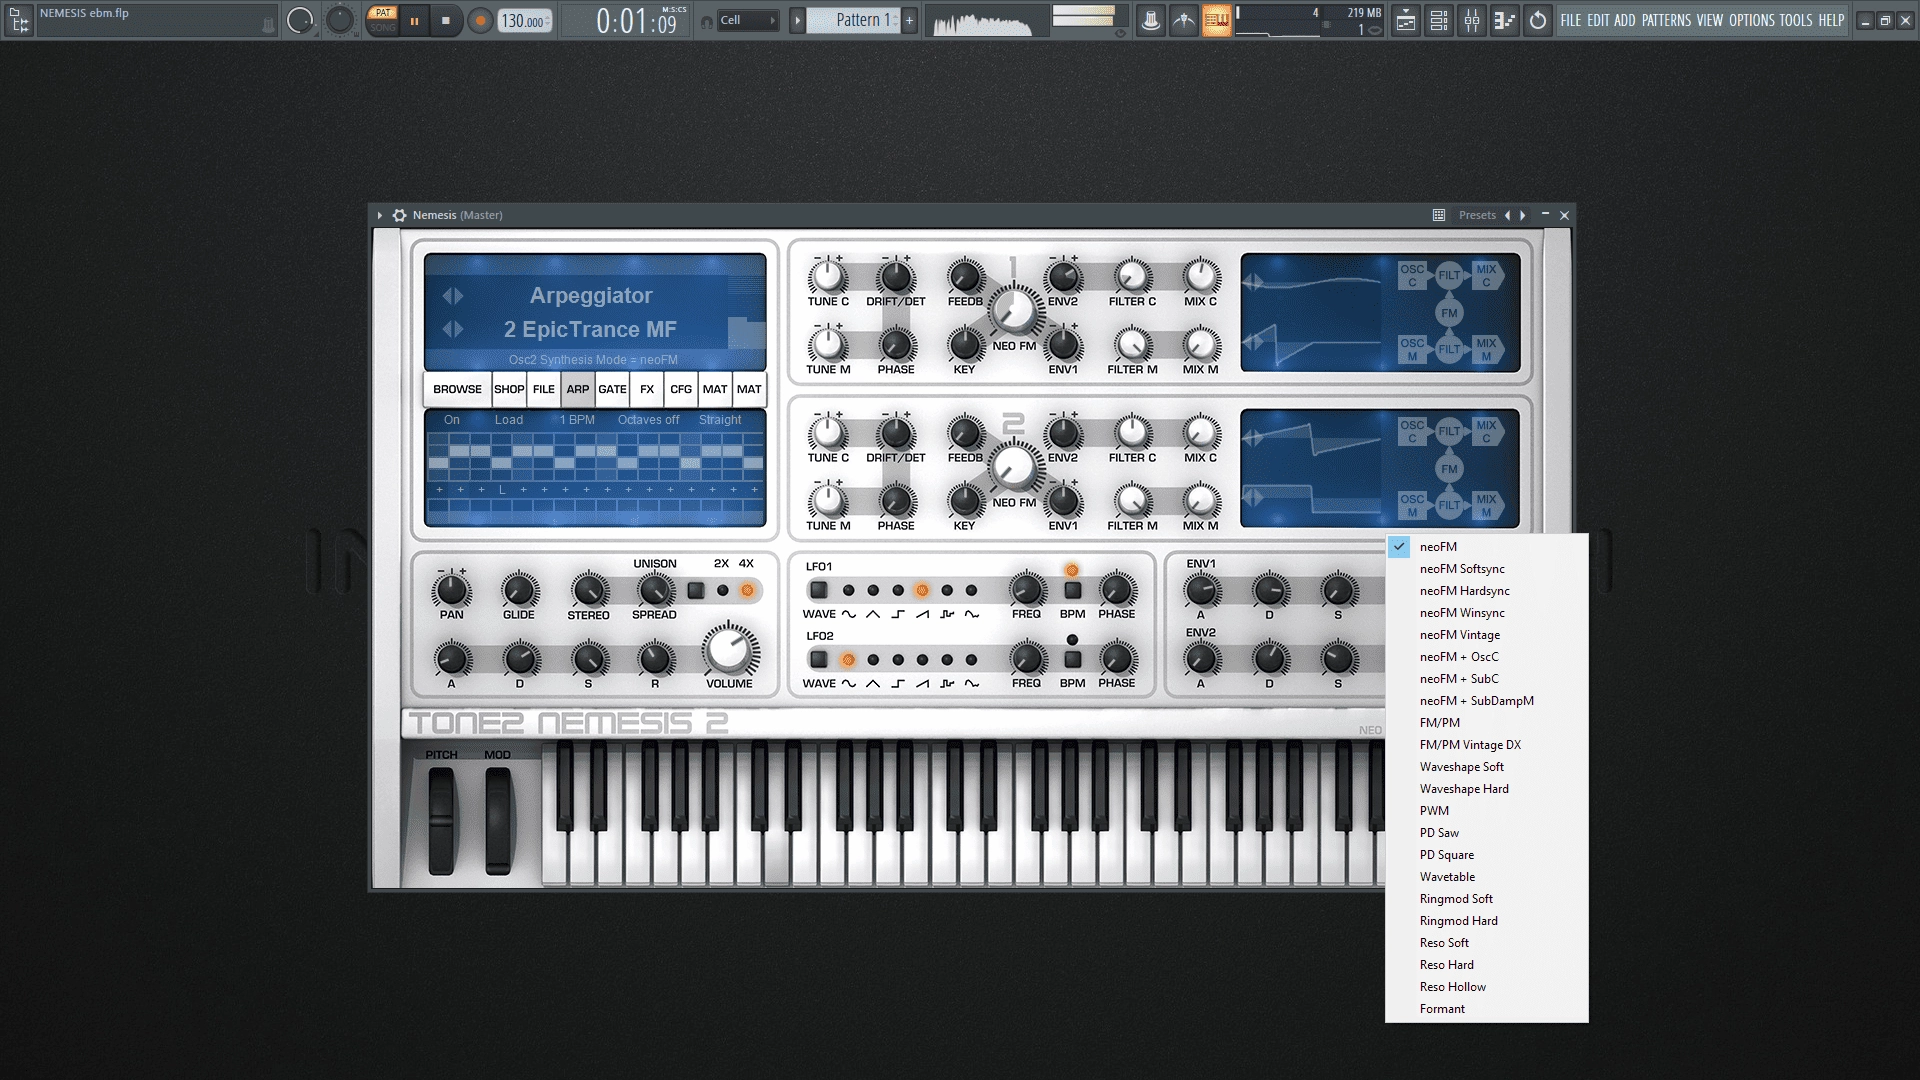This screenshot has height=1080, width=1920.
Task: Go to next preset arrow in titlebar
Action: (x=1523, y=215)
